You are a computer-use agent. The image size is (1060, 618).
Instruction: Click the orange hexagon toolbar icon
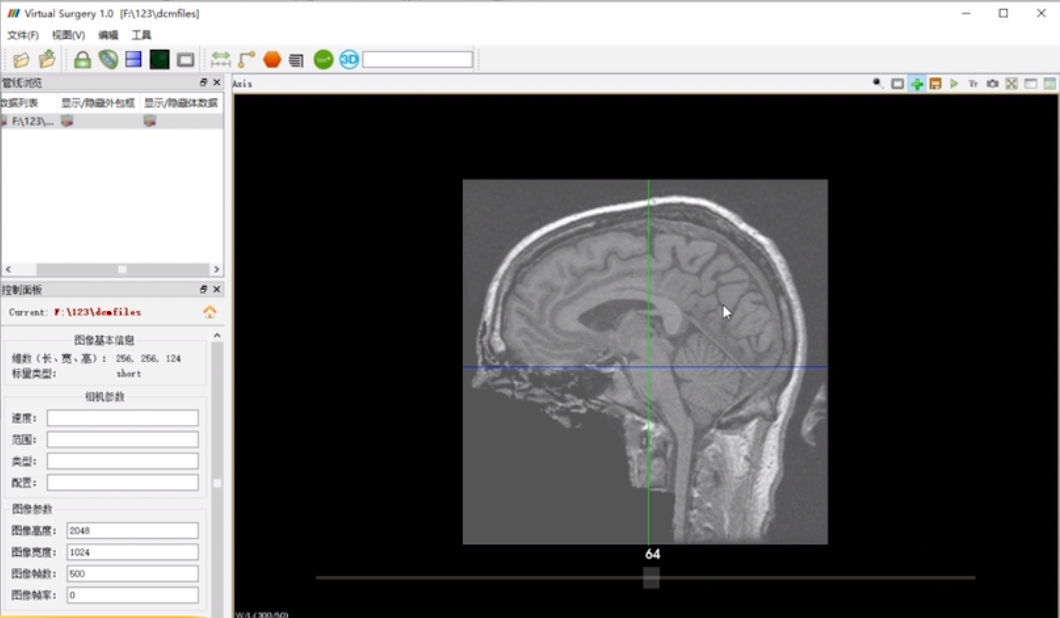point(272,60)
